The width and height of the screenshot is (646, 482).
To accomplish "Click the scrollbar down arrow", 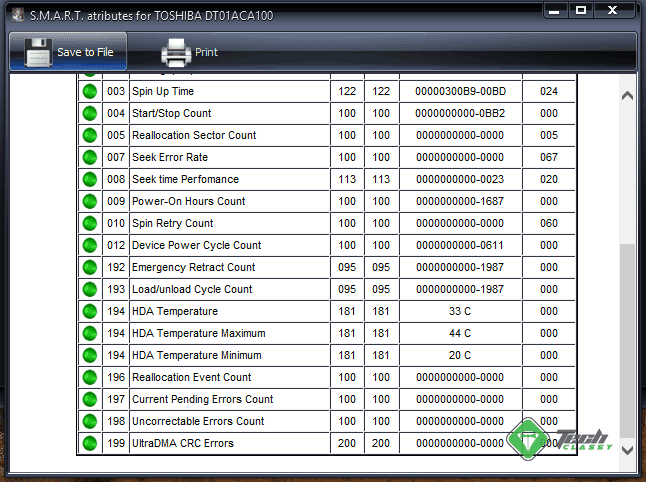I will (x=627, y=450).
